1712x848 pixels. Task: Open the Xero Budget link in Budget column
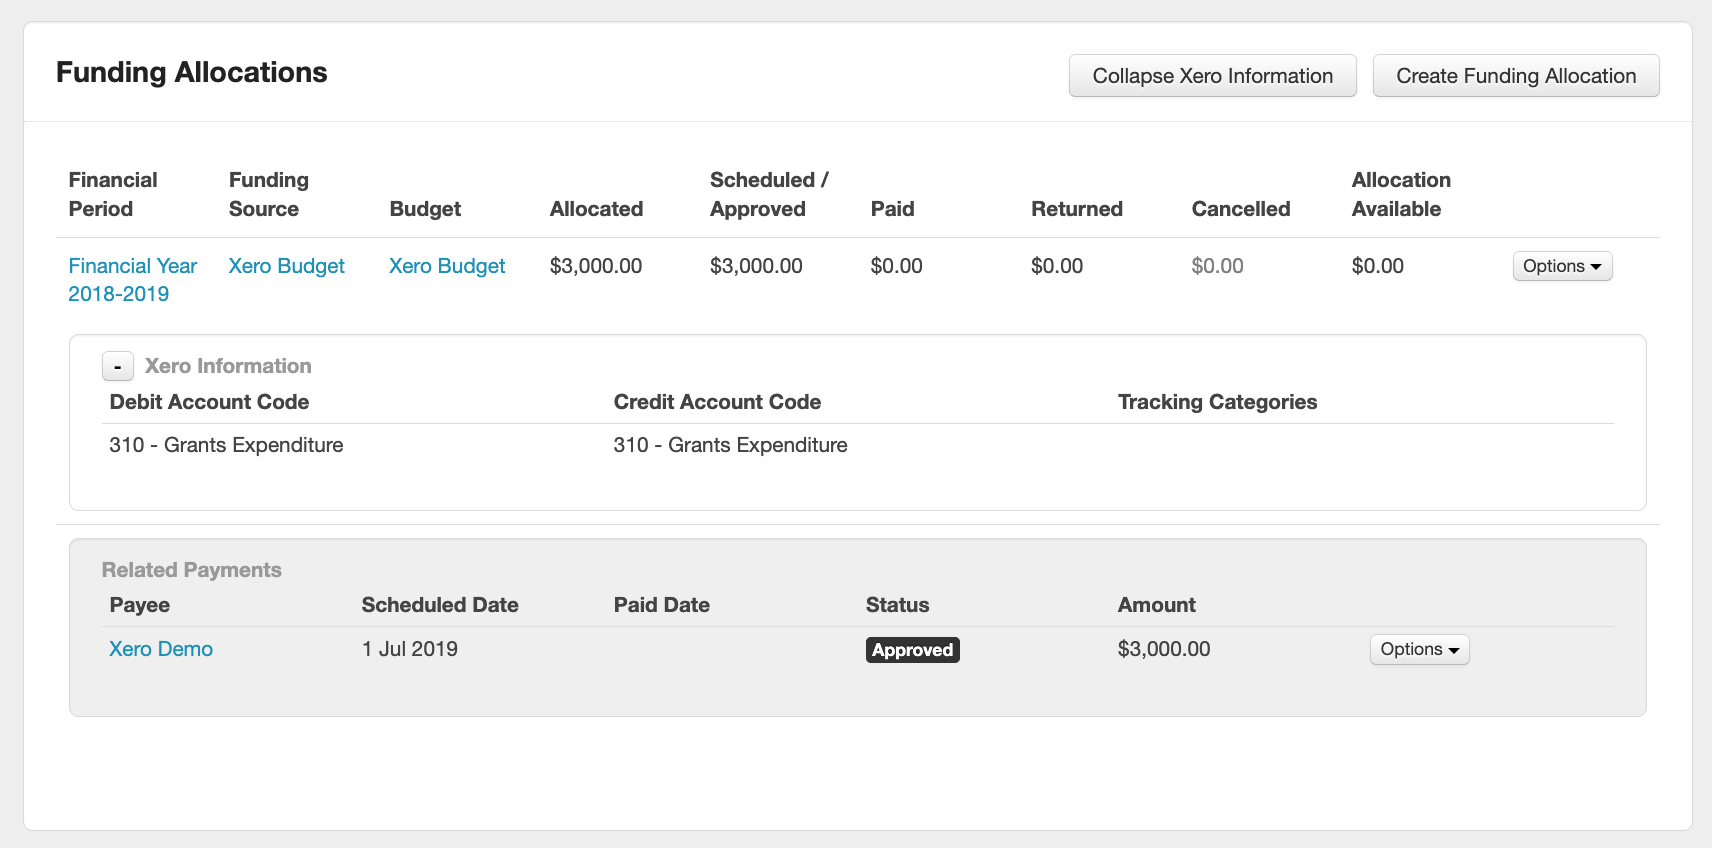point(447,266)
